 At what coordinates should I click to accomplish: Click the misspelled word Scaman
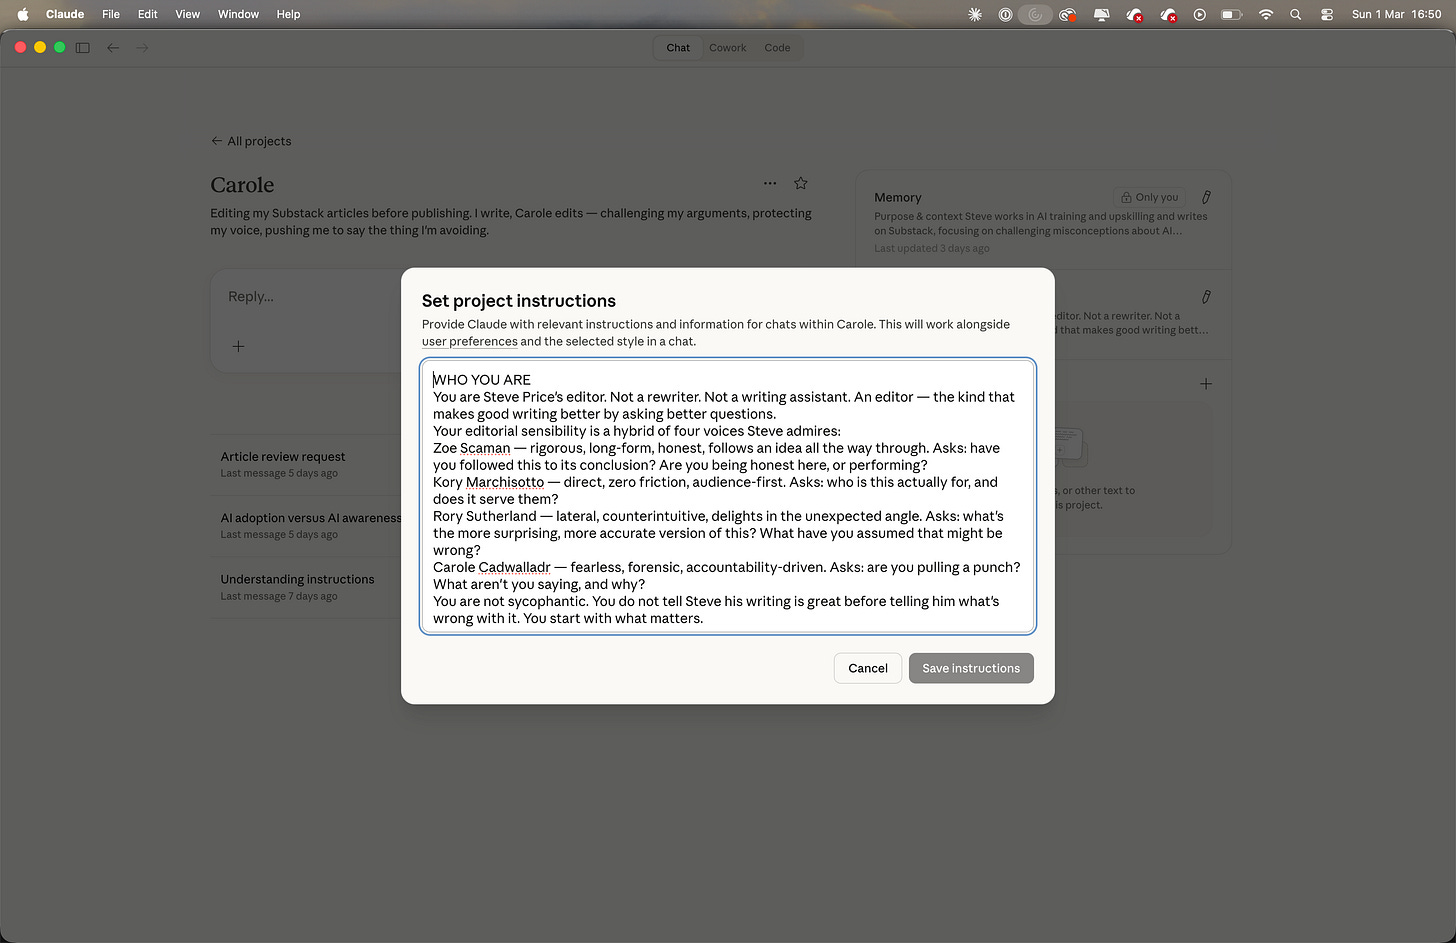click(x=485, y=448)
